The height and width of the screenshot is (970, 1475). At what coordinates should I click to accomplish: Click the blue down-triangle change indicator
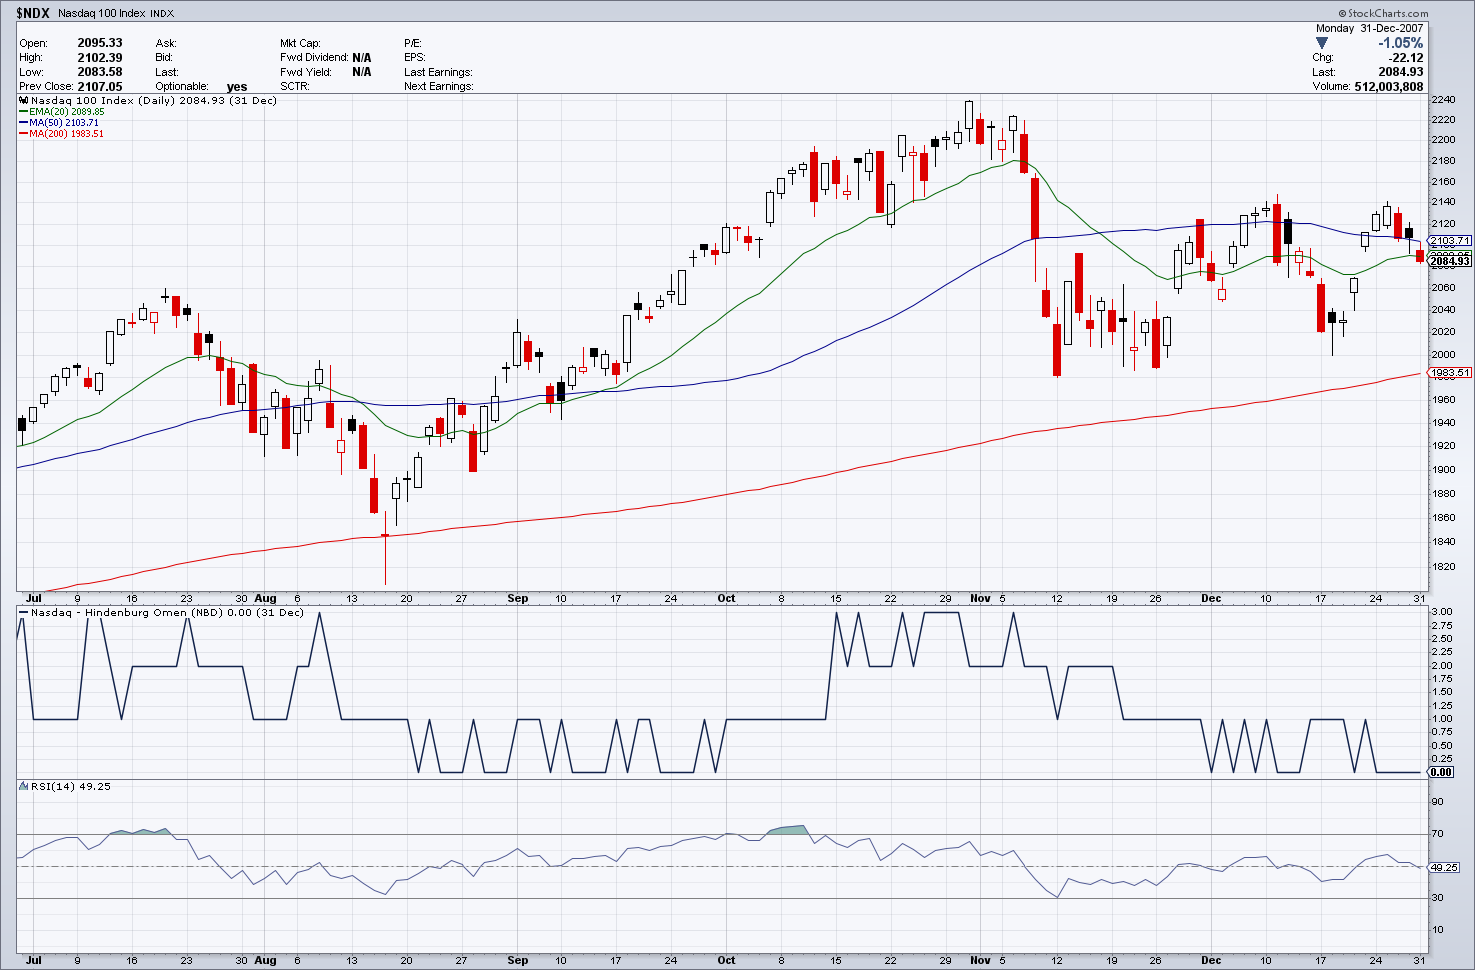1322,43
